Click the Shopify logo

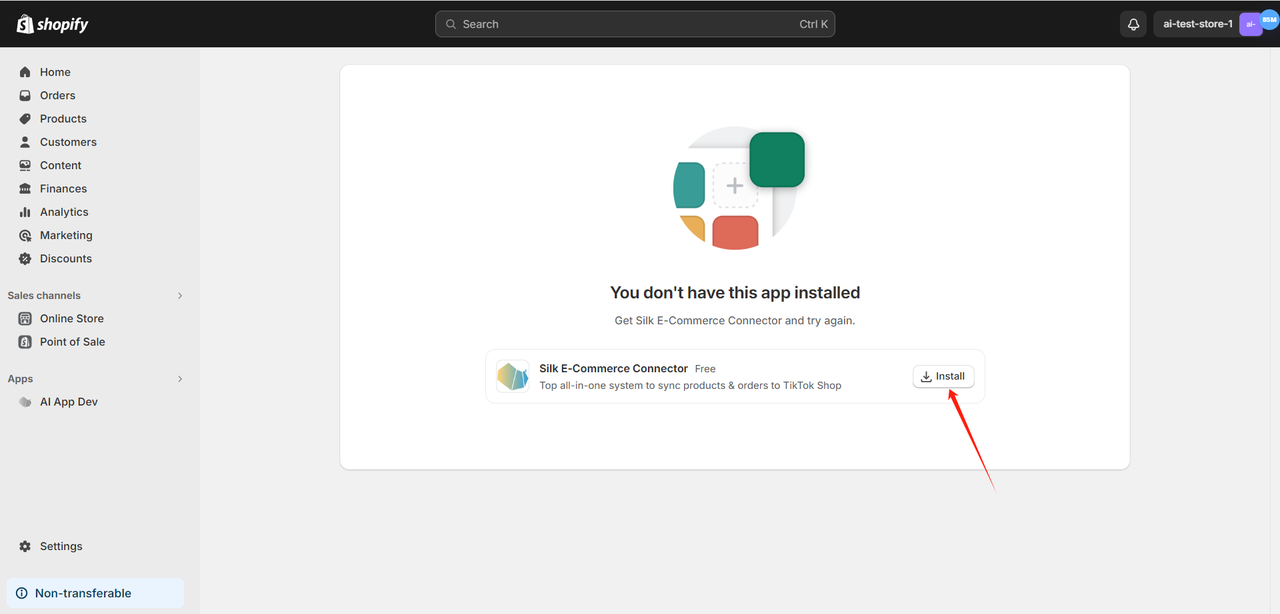click(x=52, y=24)
